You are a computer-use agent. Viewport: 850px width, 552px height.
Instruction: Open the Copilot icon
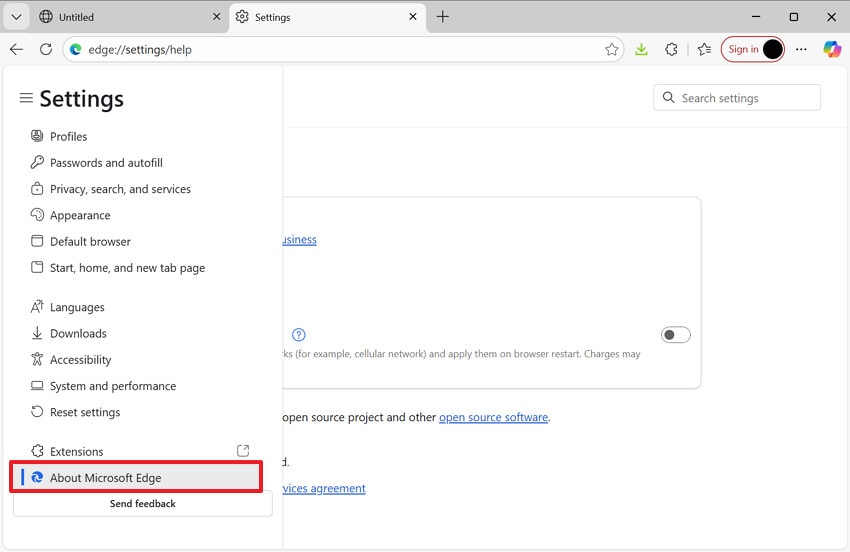click(832, 49)
